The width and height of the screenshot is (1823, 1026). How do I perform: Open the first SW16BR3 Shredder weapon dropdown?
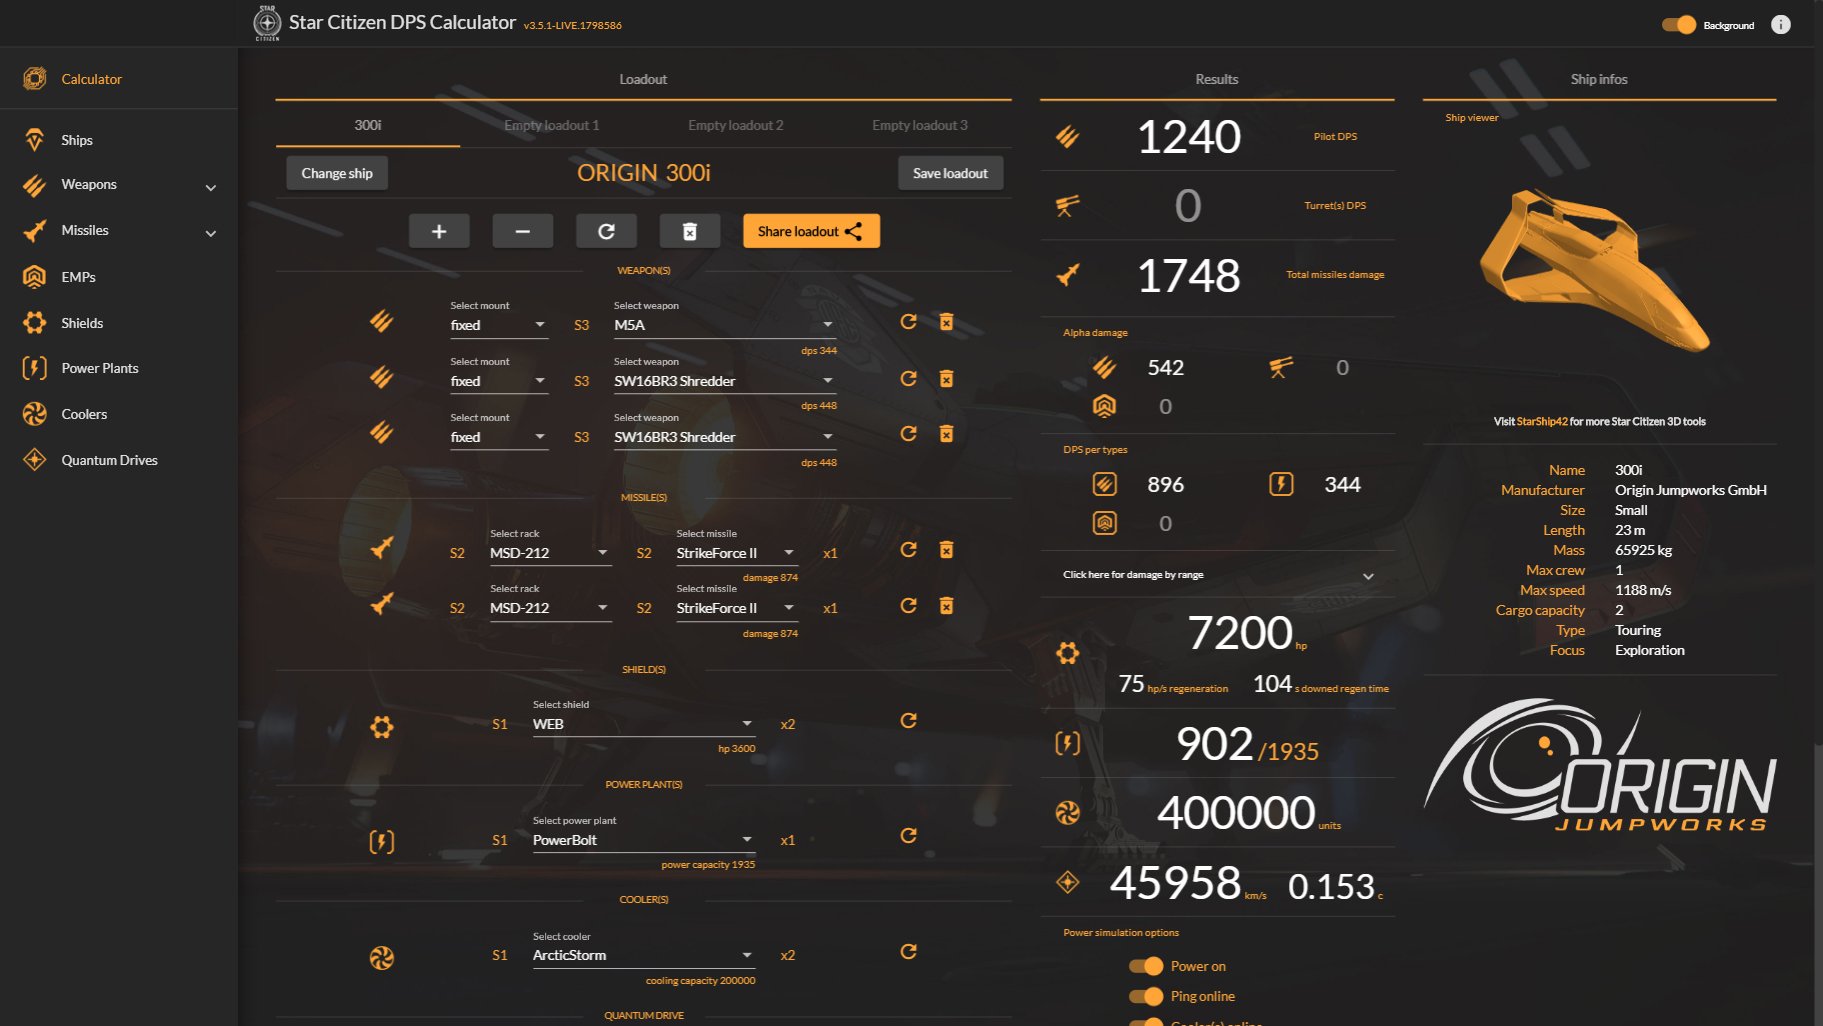[x=725, y=381]
